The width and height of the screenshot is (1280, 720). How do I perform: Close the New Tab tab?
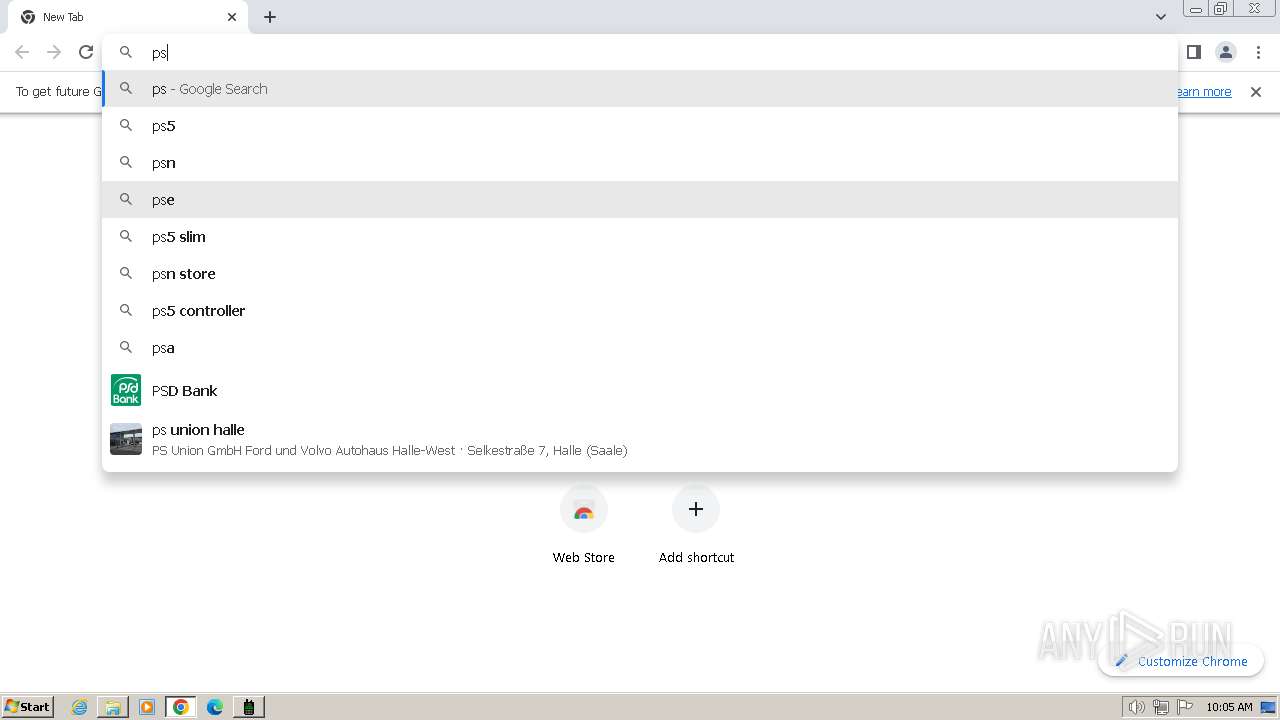click(x=232, y=17)
